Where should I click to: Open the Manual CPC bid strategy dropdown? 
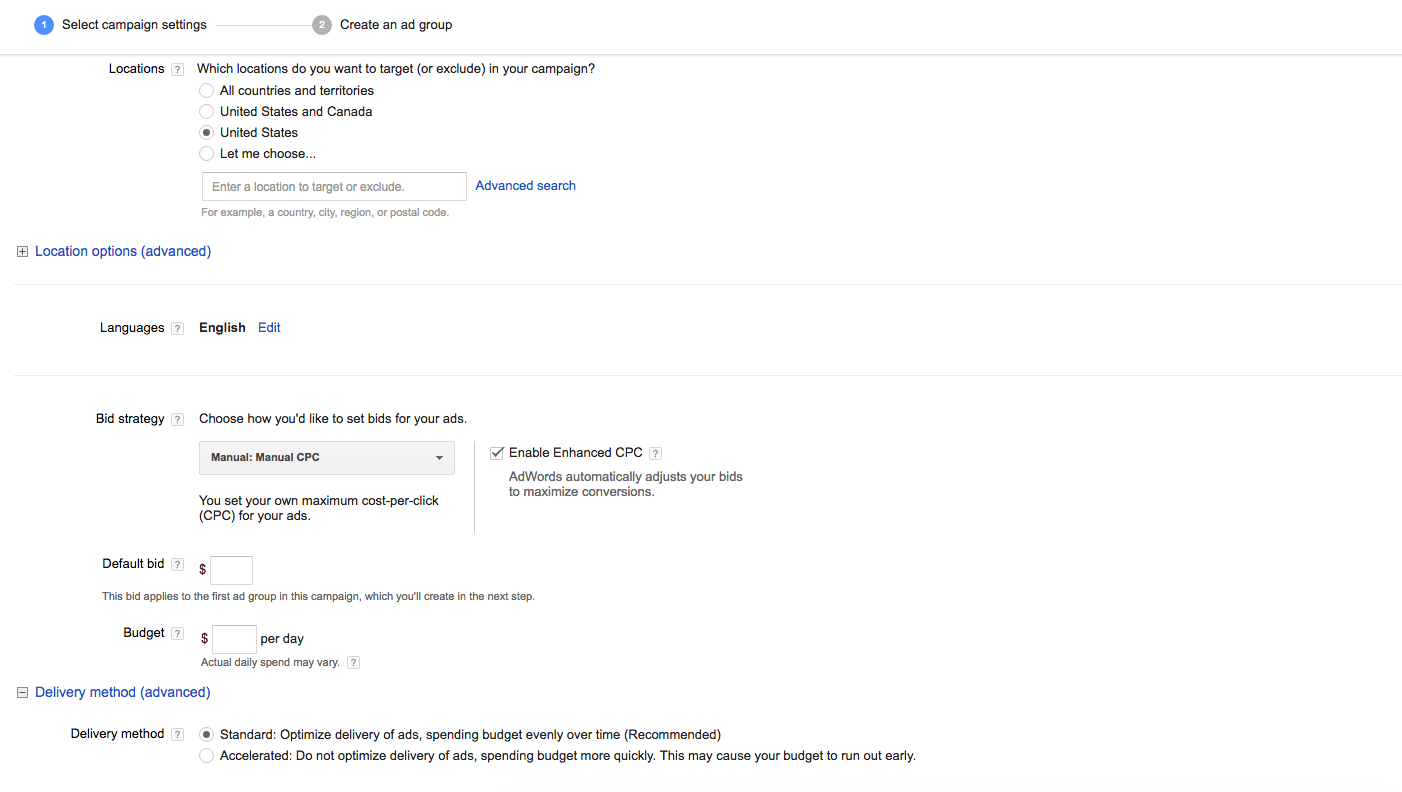(x=327, y=457)
